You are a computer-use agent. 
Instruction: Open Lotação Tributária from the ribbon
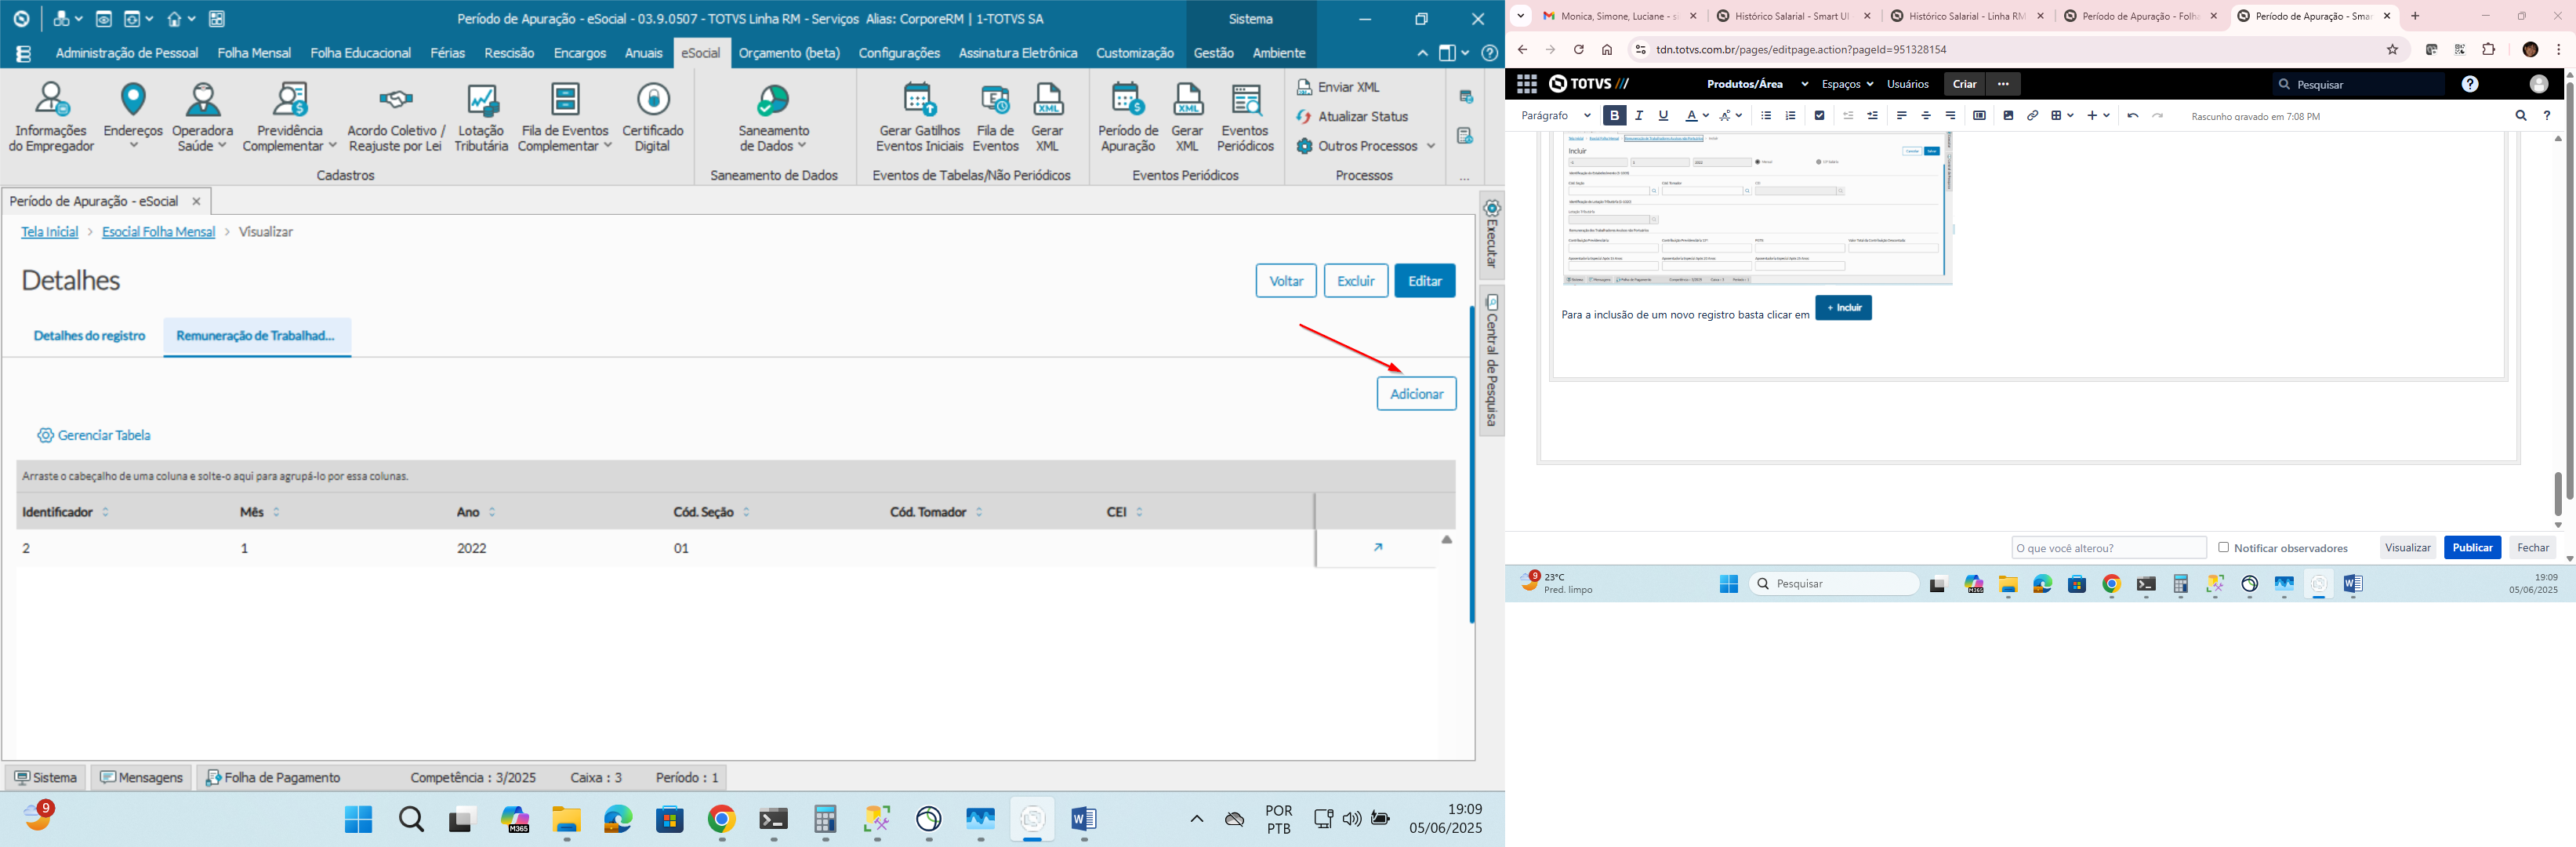pyautogui.click(x=481, y=117)
